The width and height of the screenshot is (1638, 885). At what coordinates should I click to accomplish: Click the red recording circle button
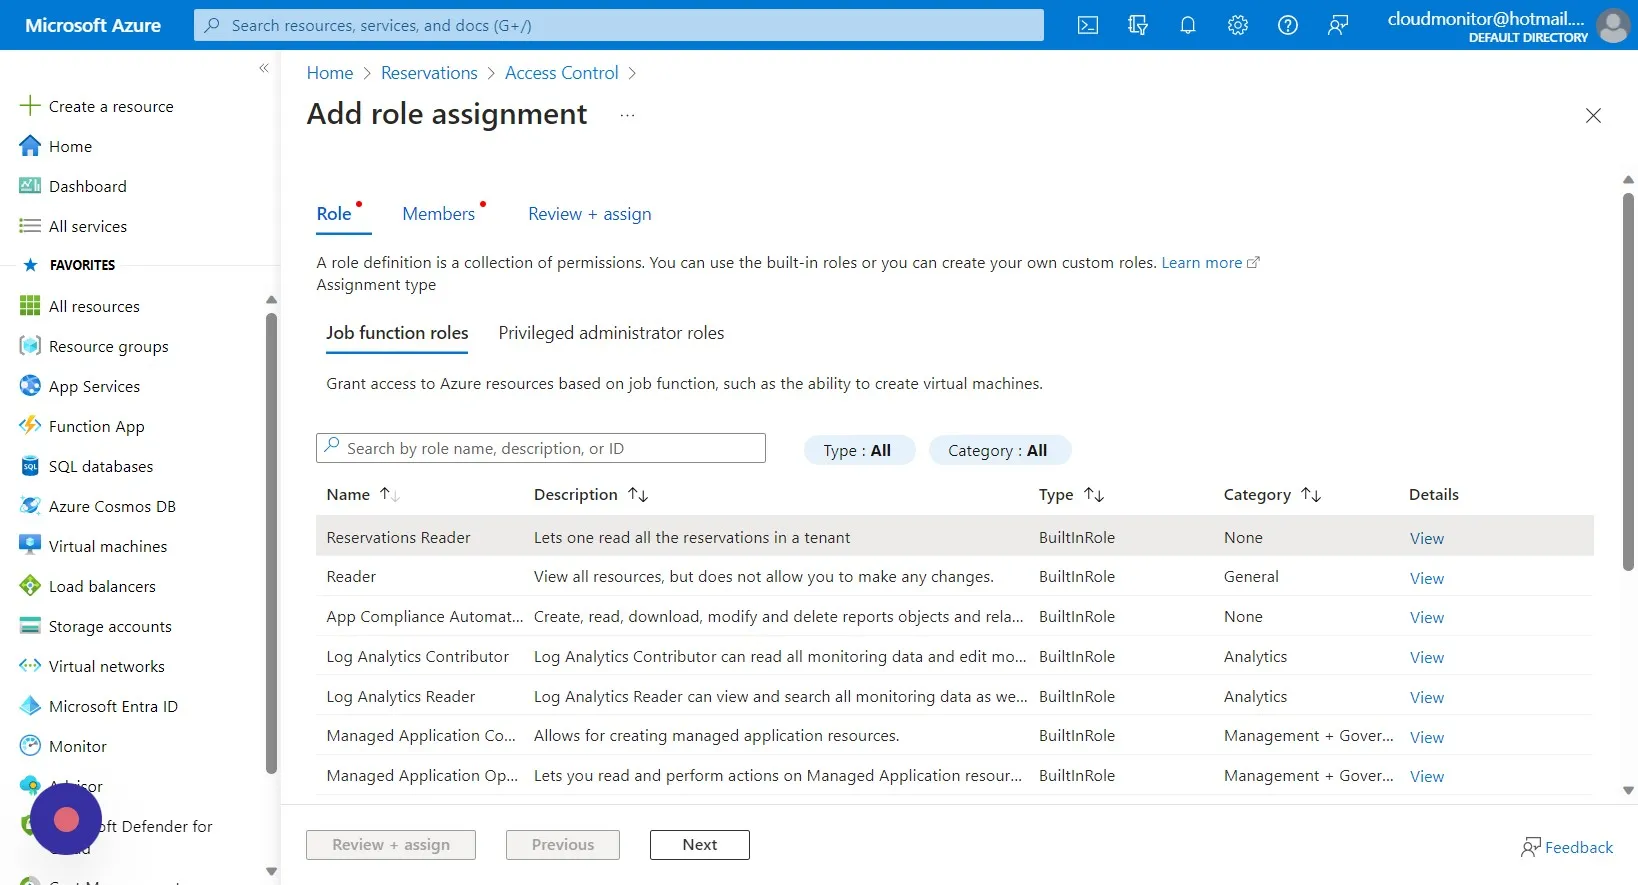(66, 820)
